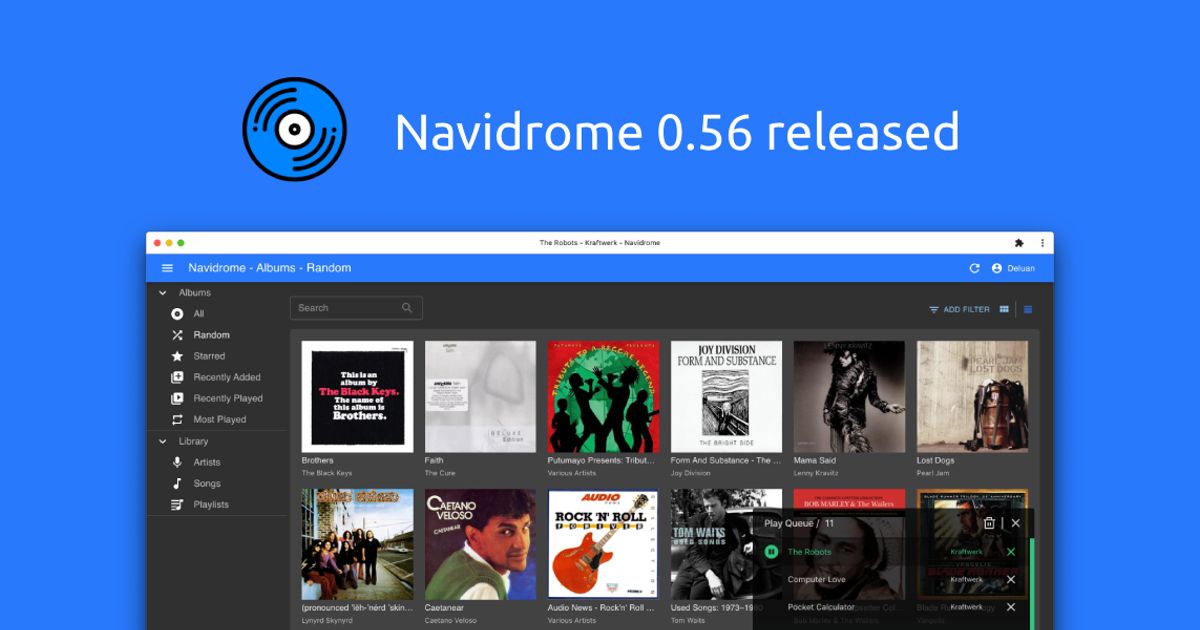Open Putumayo Presents tribute album cover
This screenshot has width=1200, height=630.
[603, 397]
